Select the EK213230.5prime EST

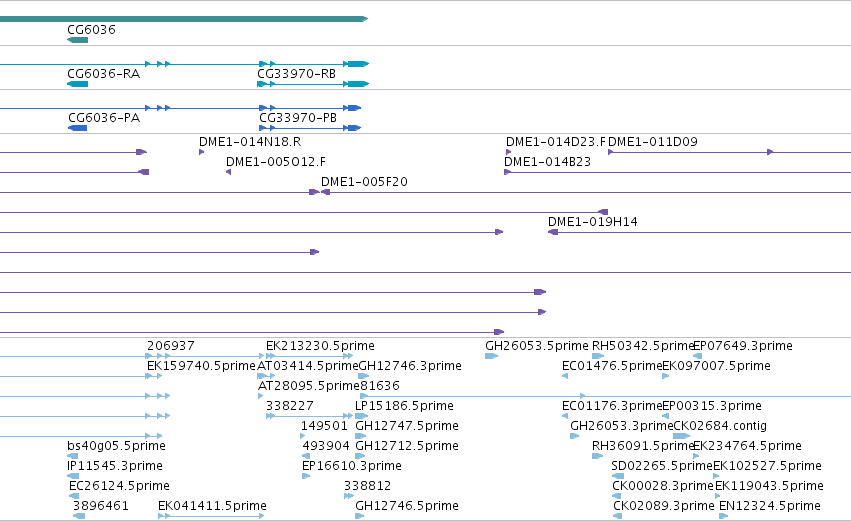[x=320, y=346]
